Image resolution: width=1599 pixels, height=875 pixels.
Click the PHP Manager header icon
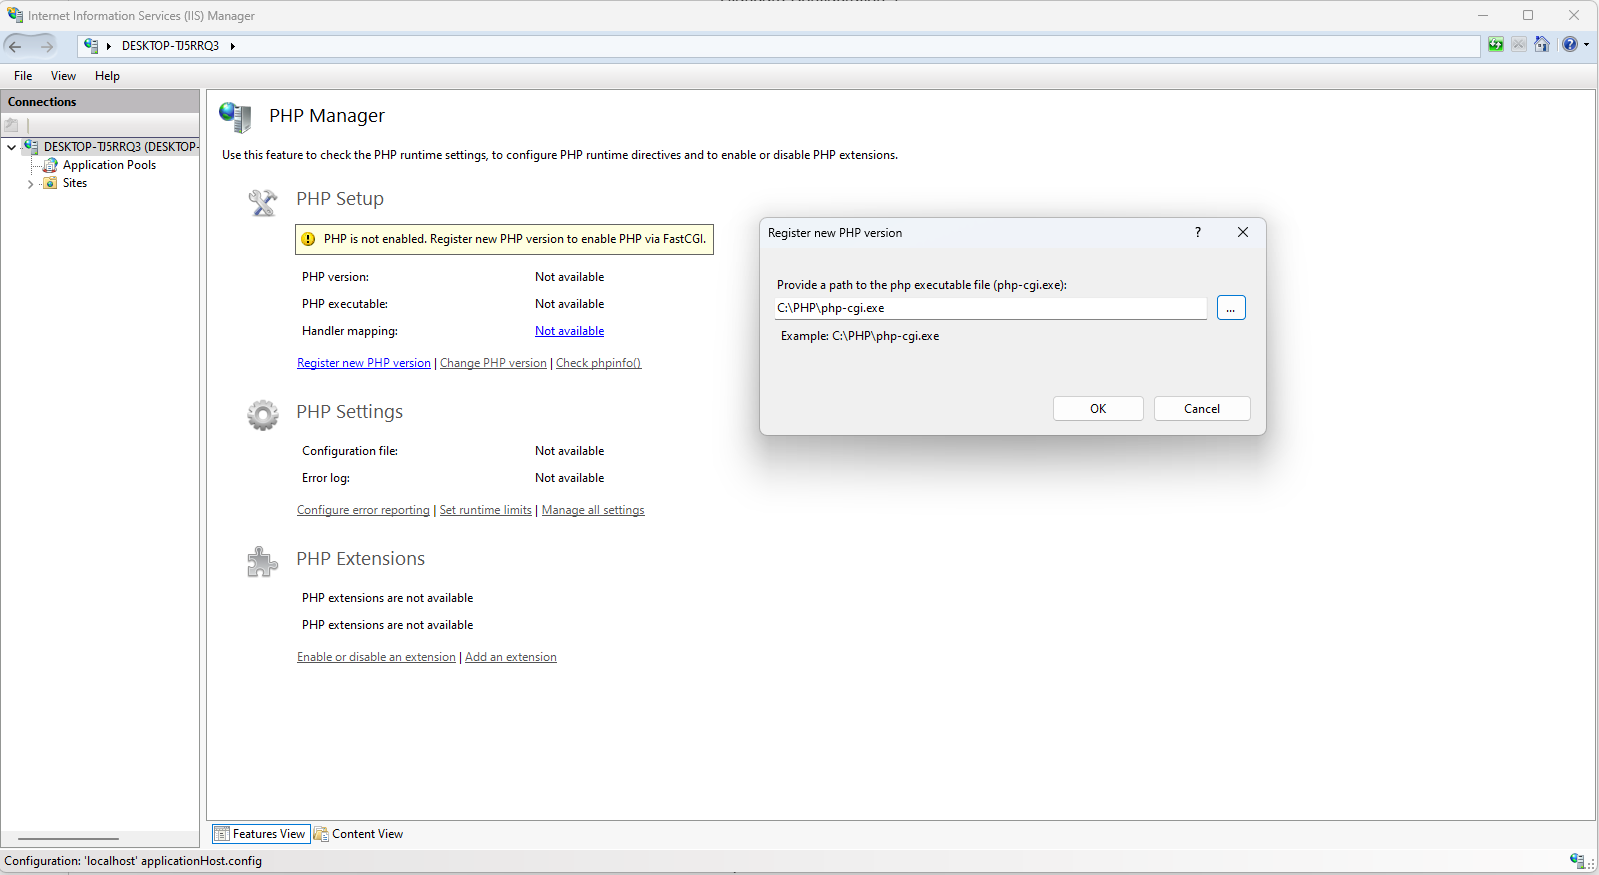click(235, 117)
